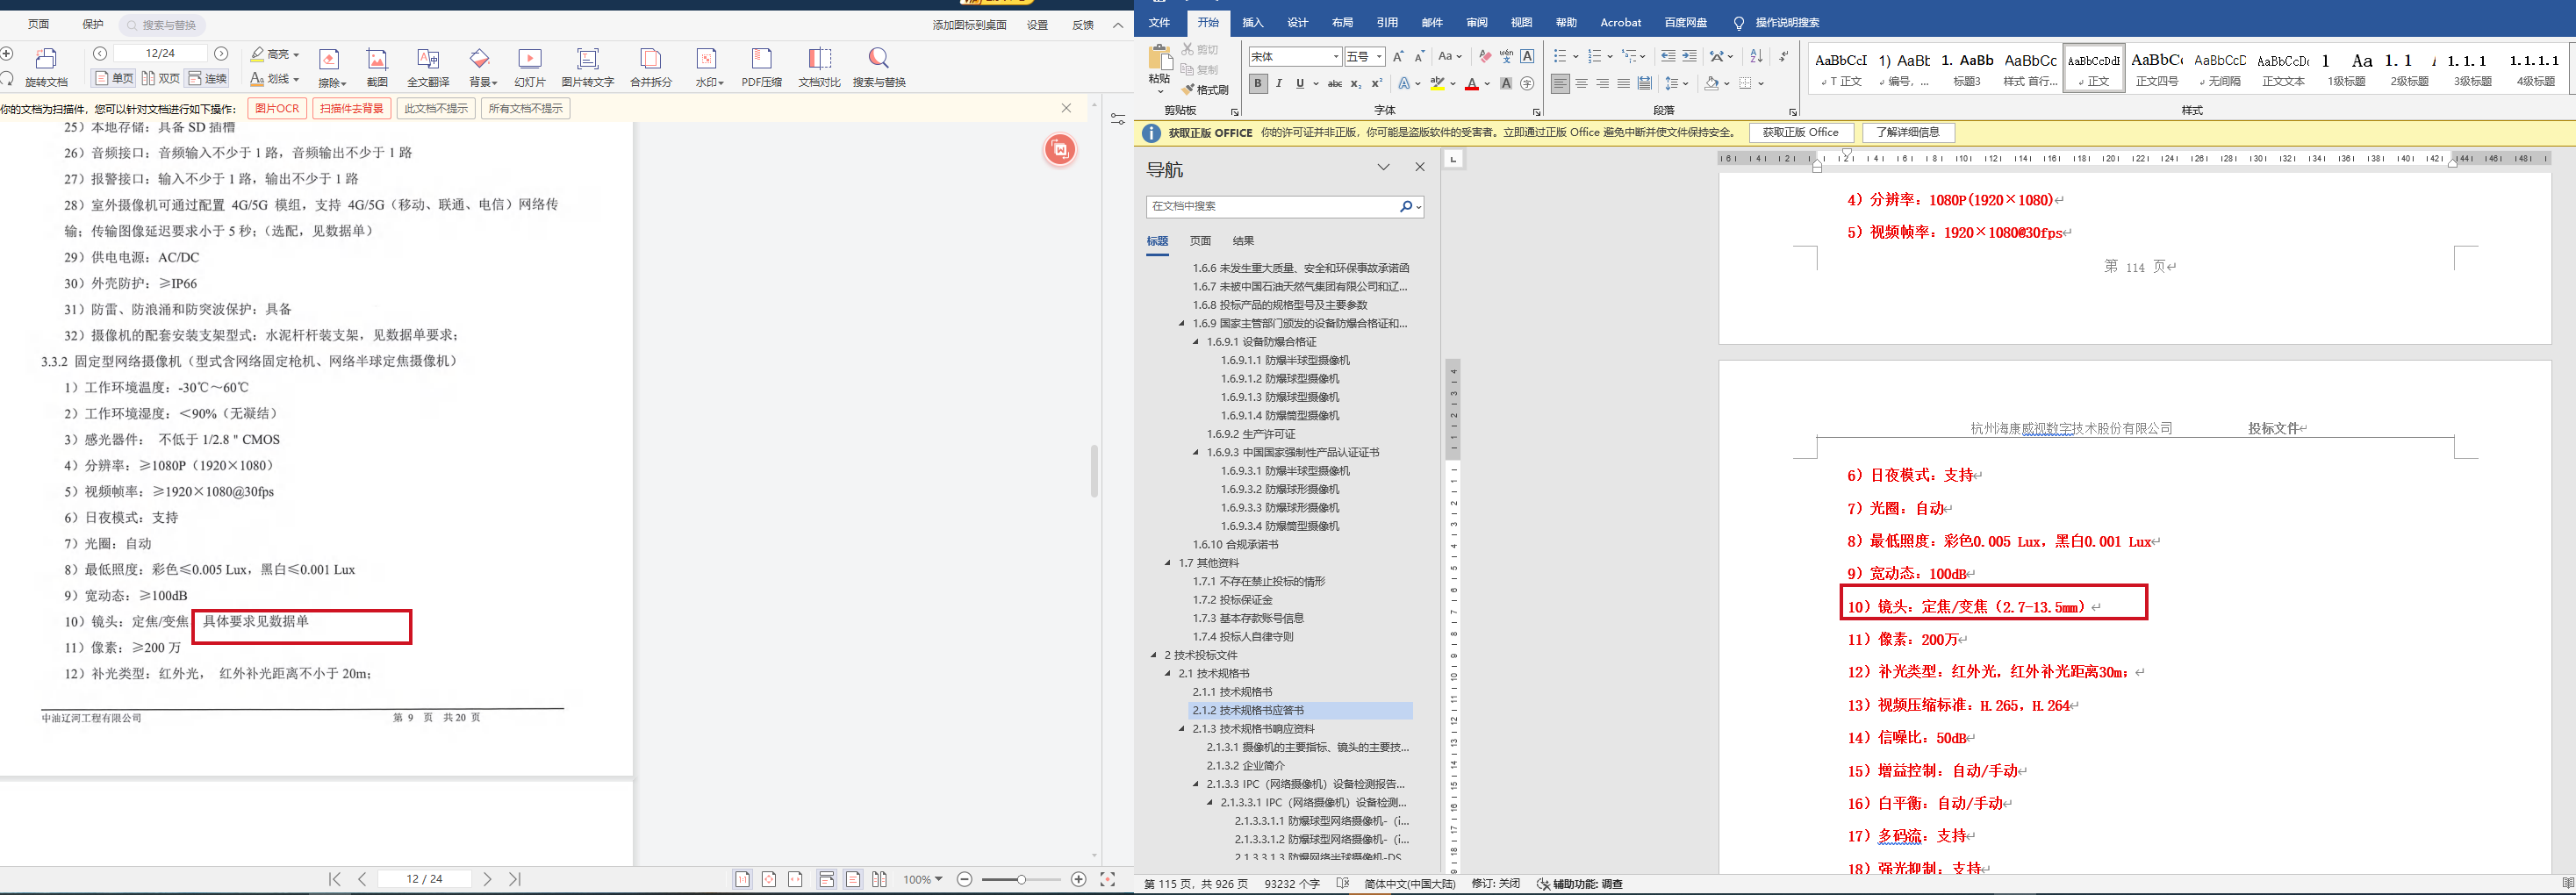
Task: Collapse the 2.1 技术规格书 tree node
Action: [1168, 674]
